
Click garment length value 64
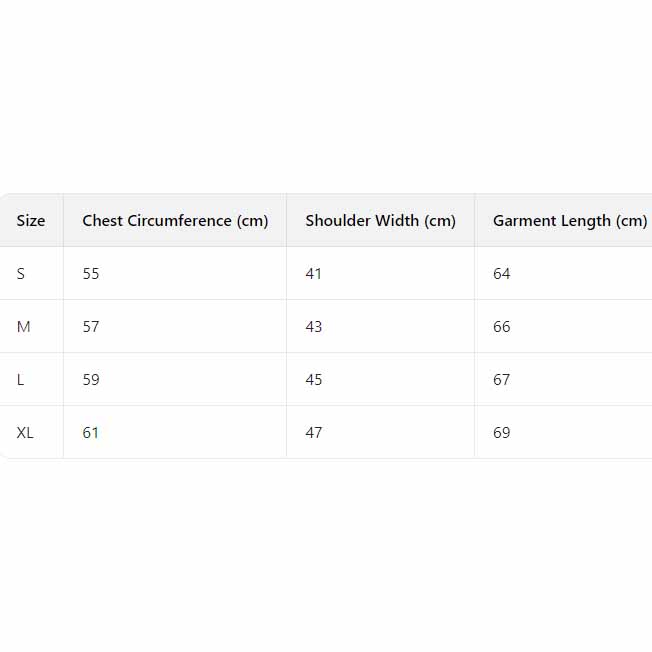coord(502,274)
